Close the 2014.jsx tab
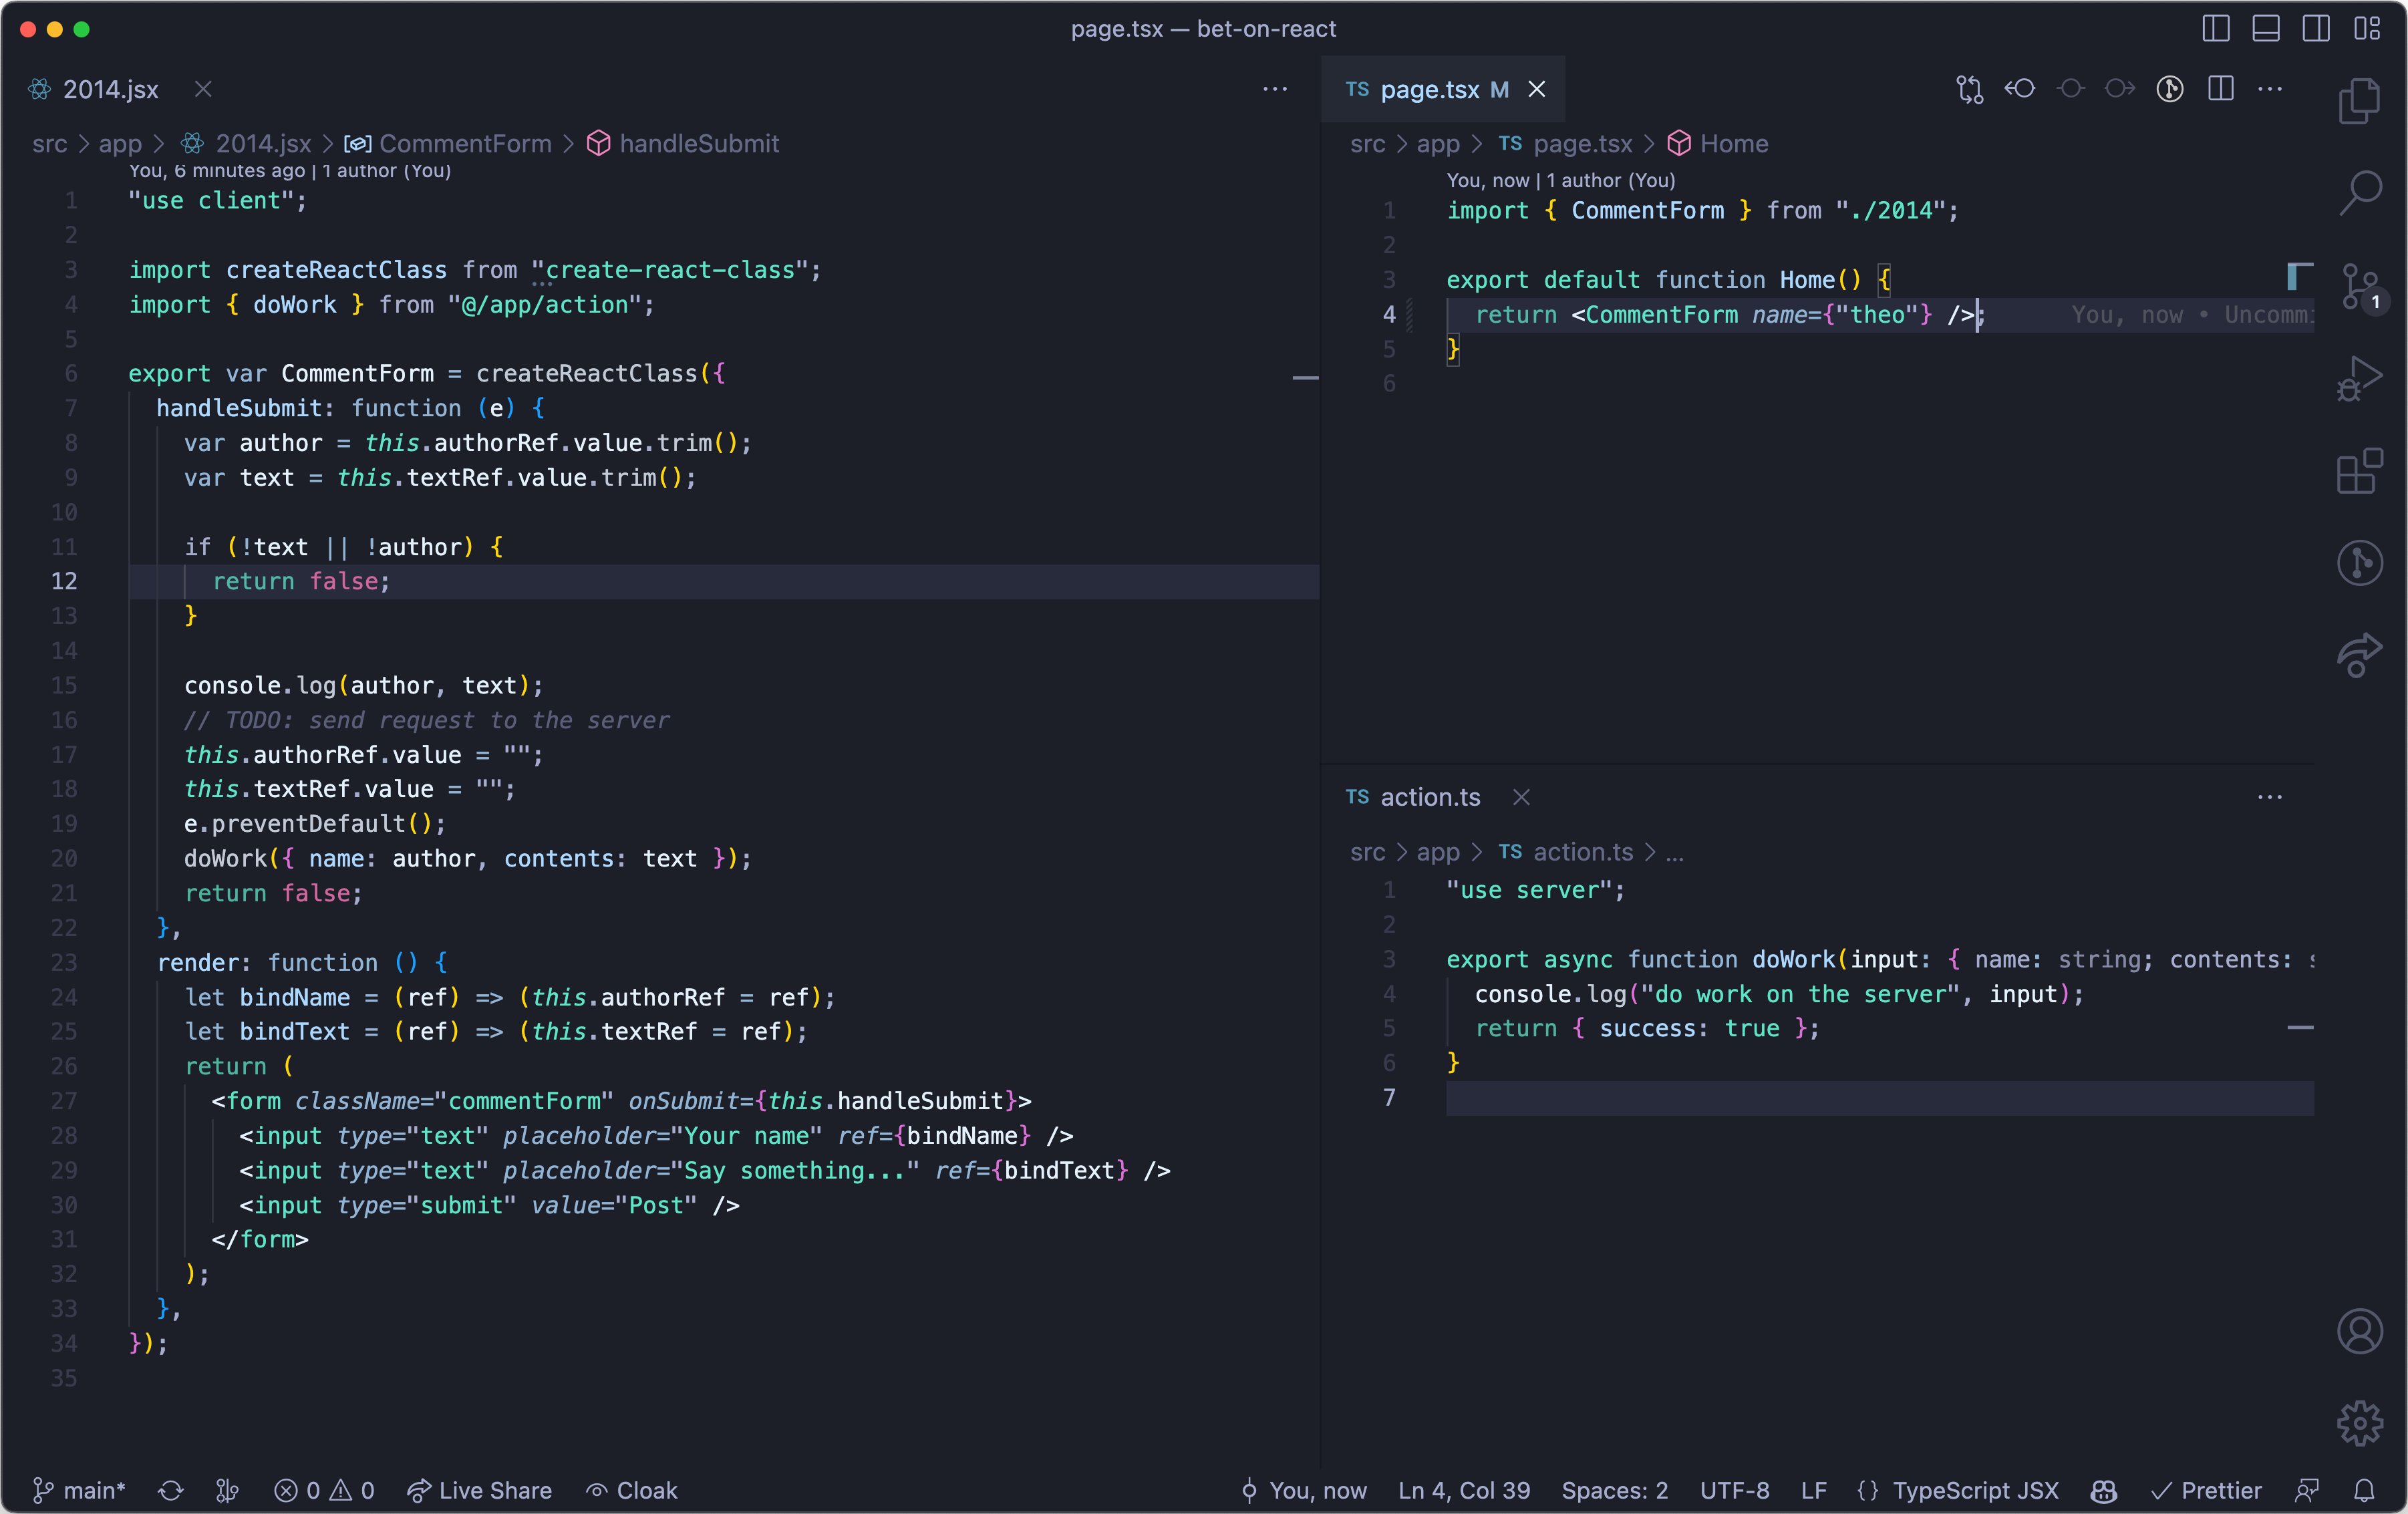2408x1514 pixels. click(203, 89)
